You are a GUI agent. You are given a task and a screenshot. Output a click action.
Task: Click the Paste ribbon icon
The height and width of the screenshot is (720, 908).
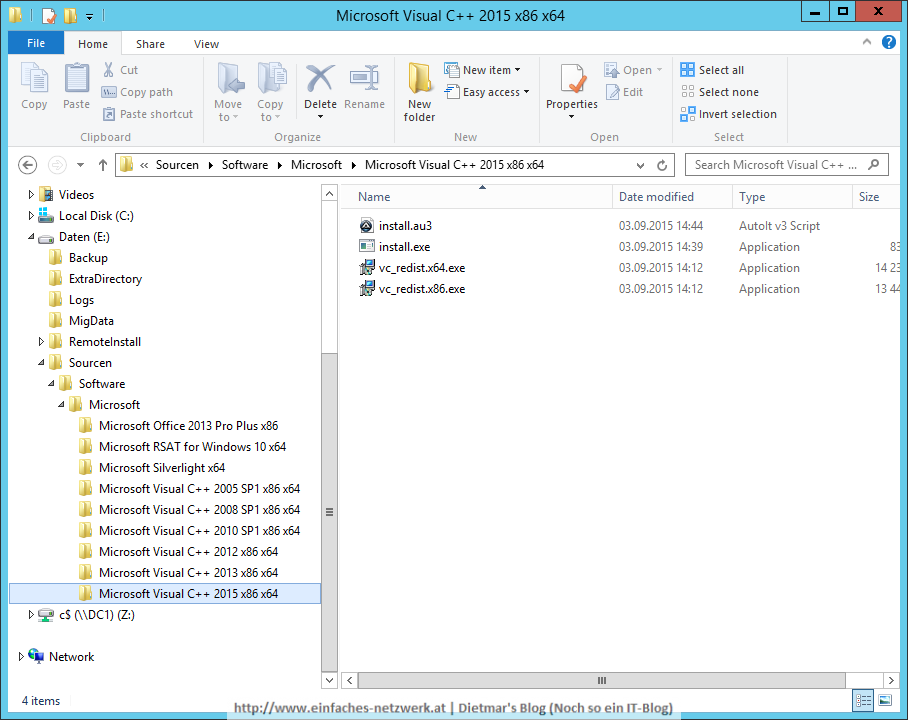(76, 86)
